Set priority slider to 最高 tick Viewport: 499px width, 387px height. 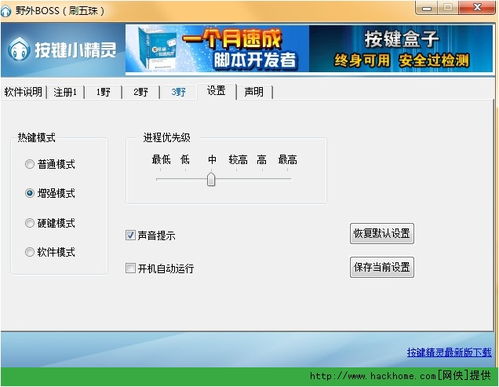(287, 170)
